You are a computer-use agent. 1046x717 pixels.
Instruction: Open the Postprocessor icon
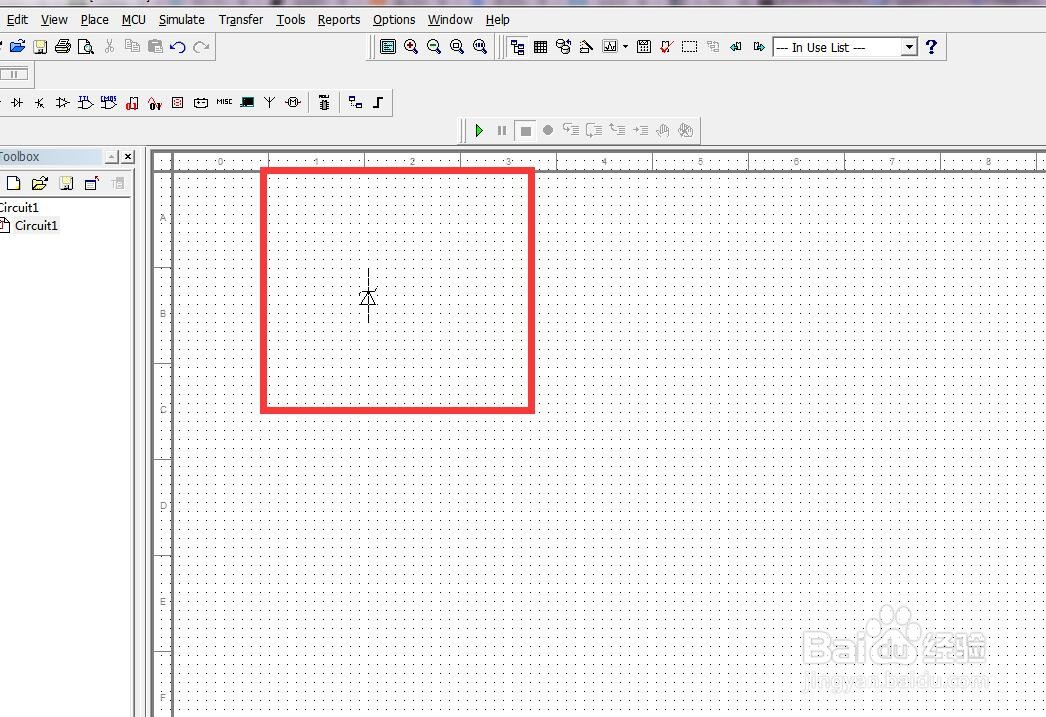tap(644, 47)
